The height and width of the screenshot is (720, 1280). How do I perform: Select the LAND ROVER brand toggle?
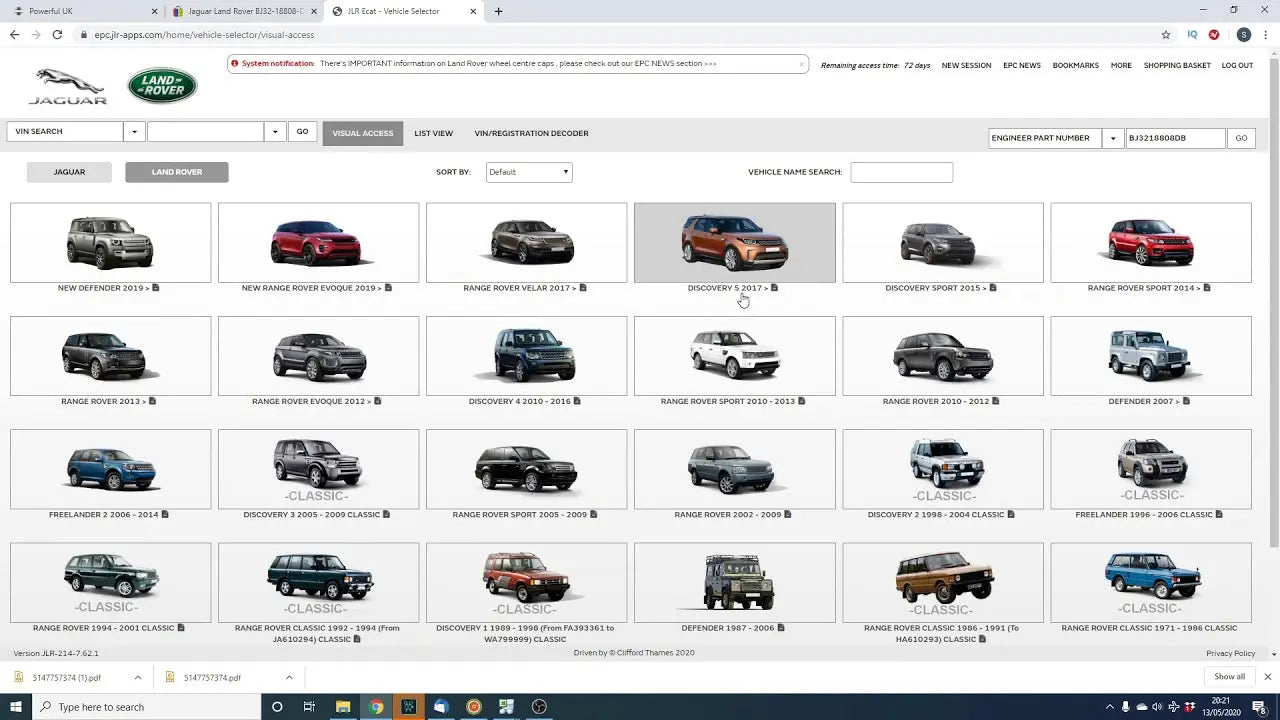[176, 171]
